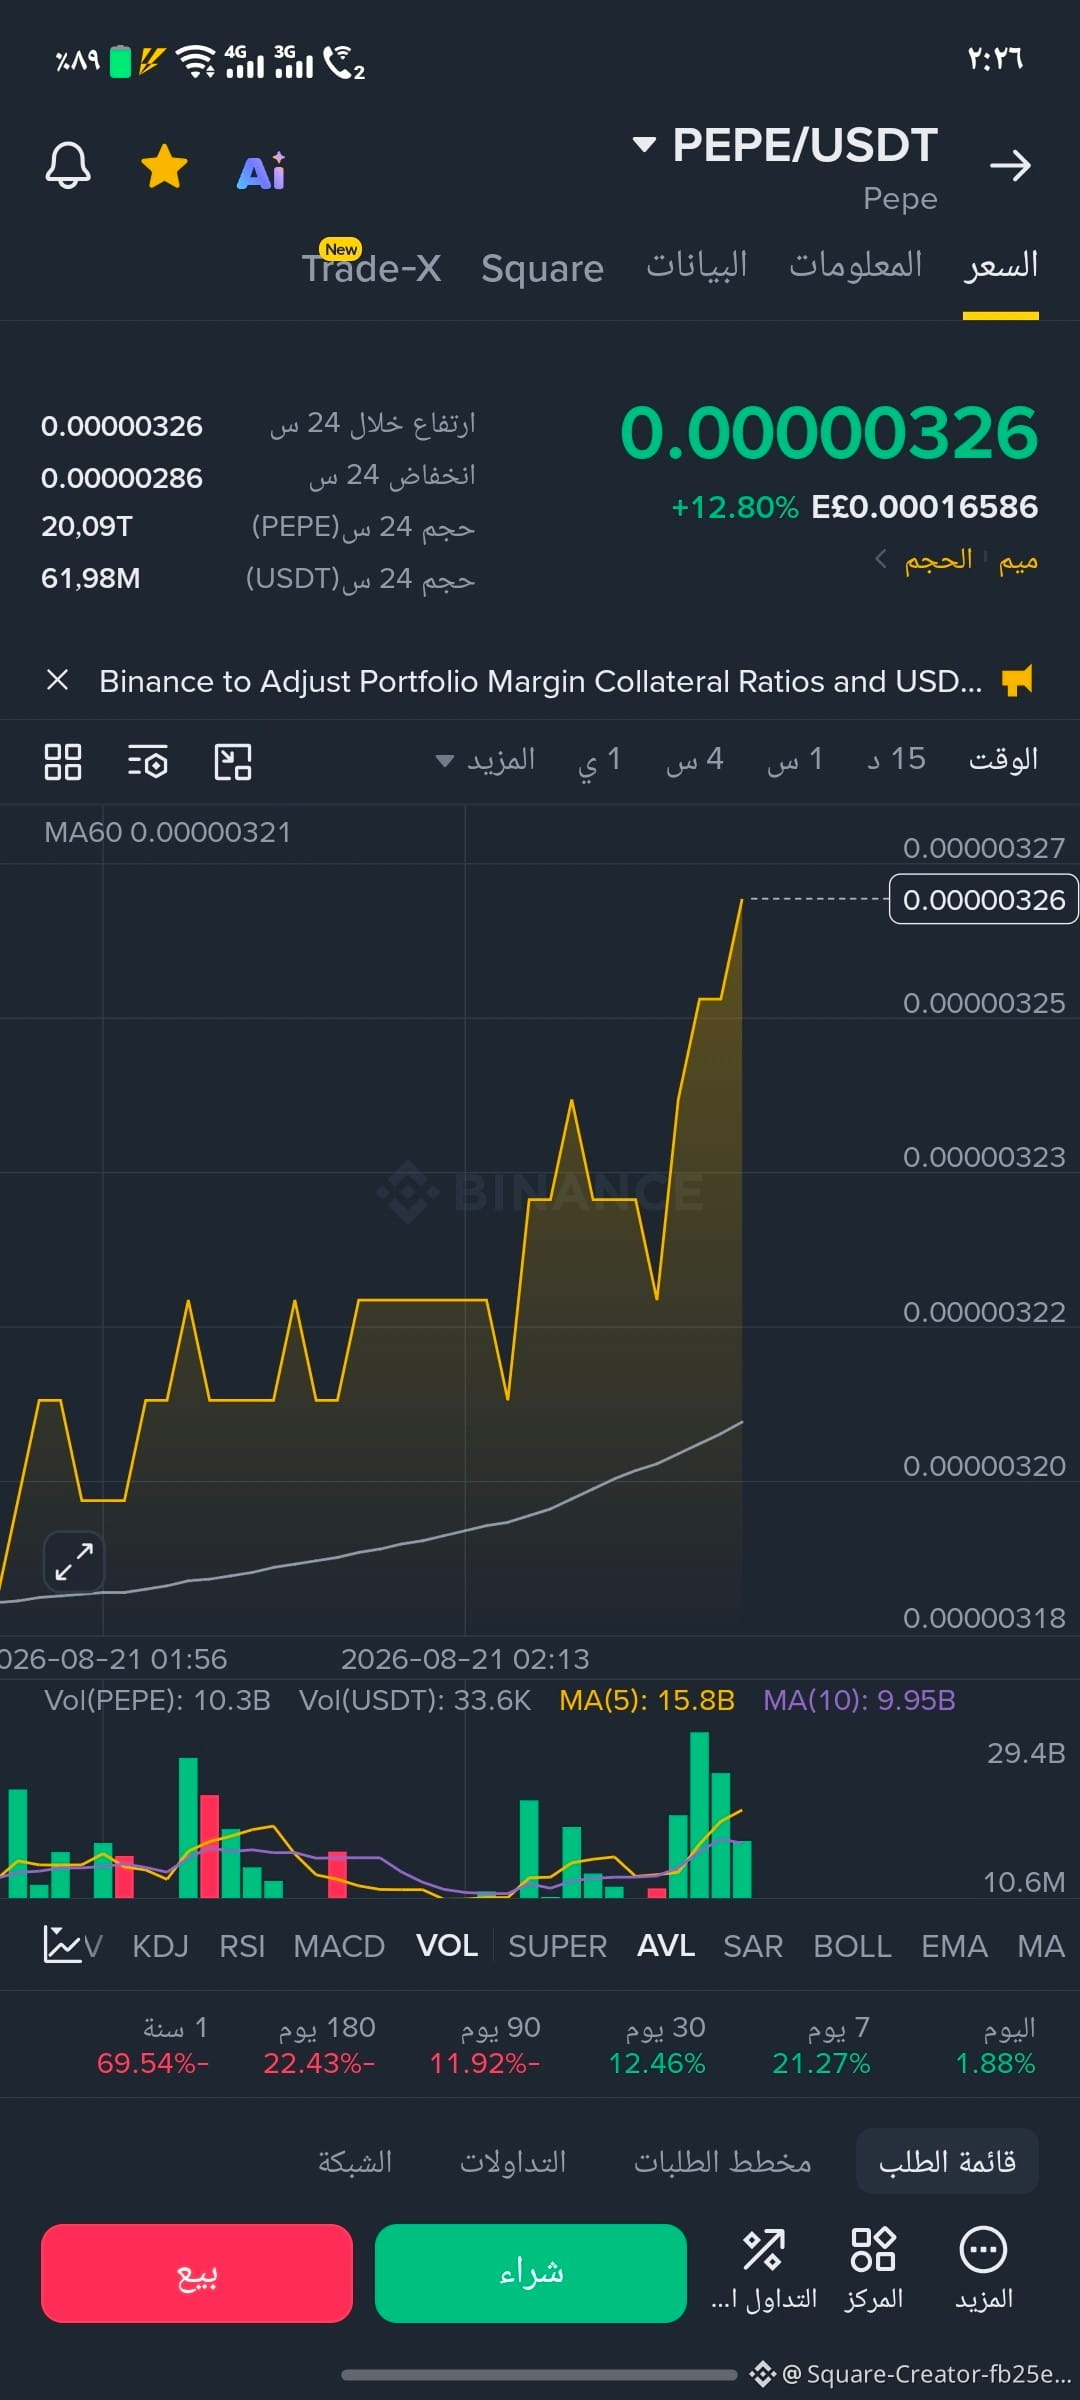This screenshot has height=2400, width=1080.
Task: Select the الوقت line chart view
Action: click(1003, 760)
